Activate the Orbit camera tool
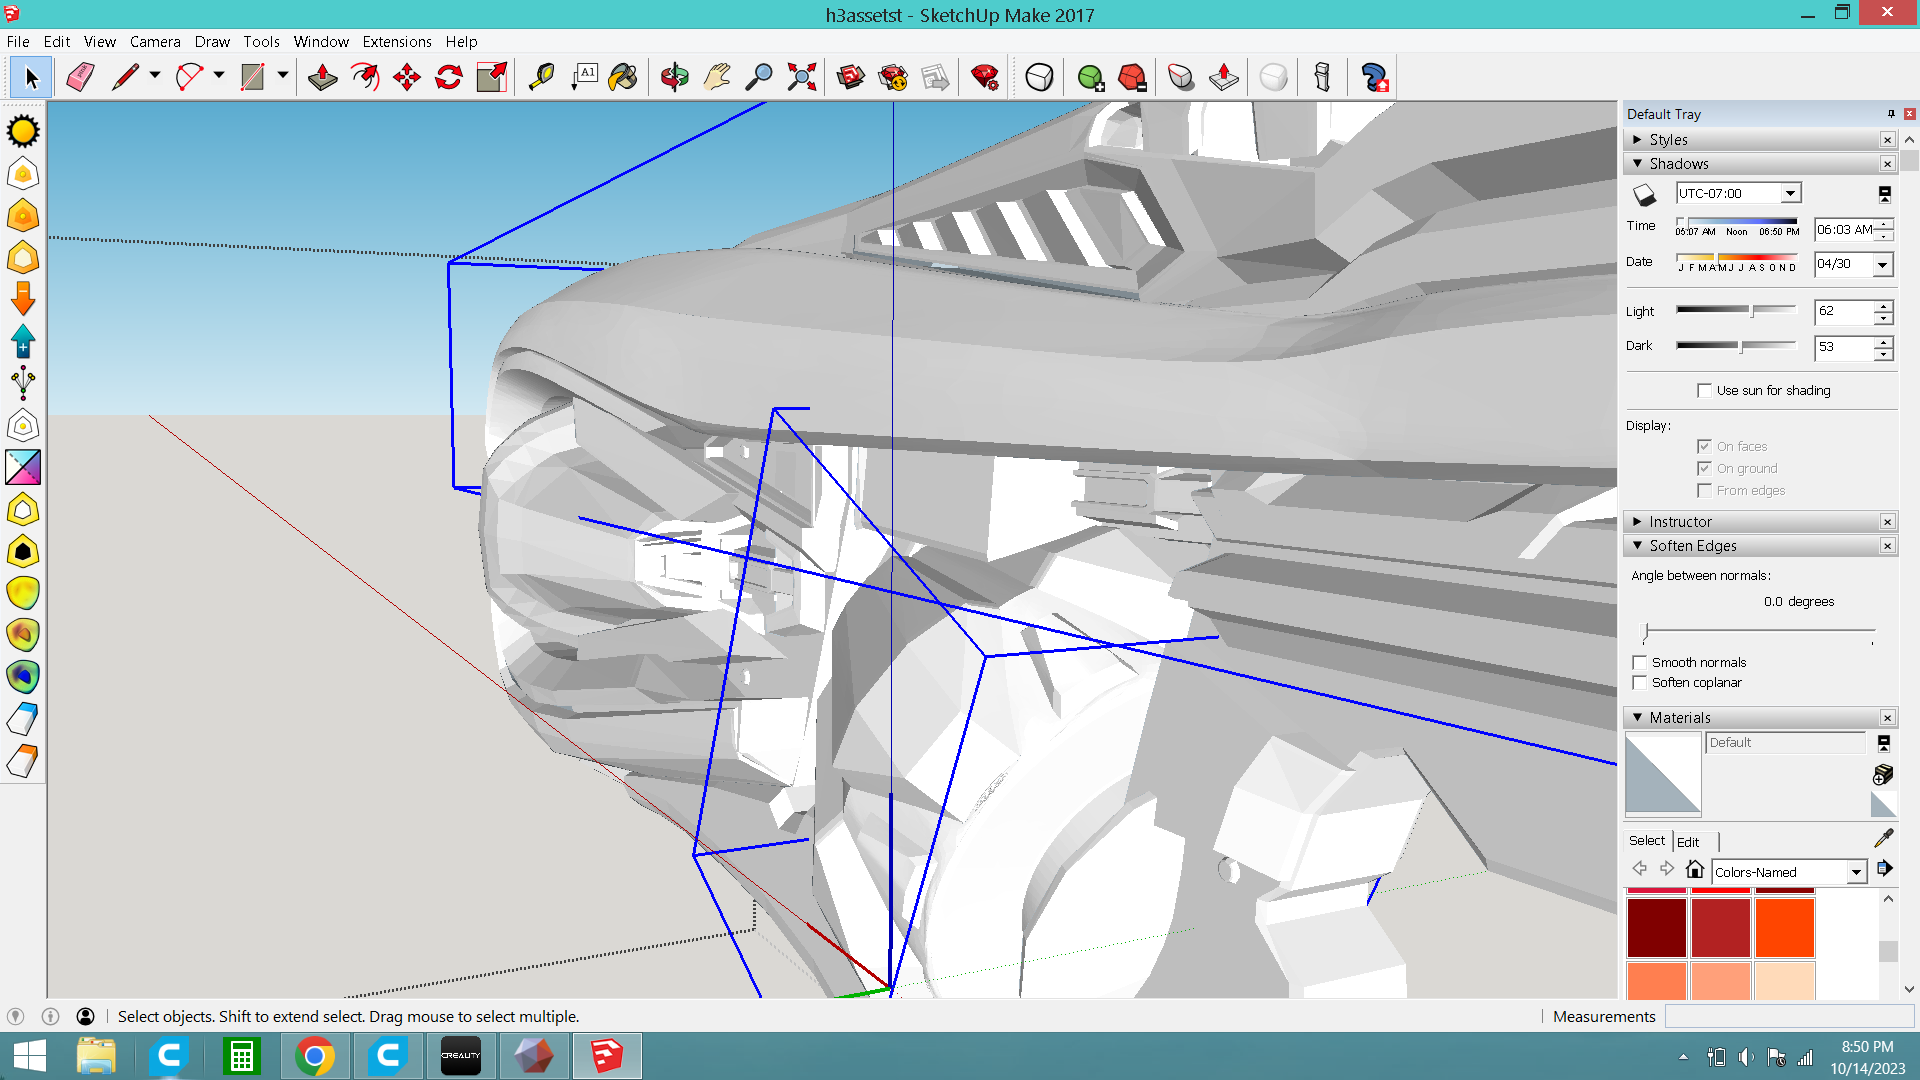Screen dimensions: 1920x1080 tap(675, 77)
